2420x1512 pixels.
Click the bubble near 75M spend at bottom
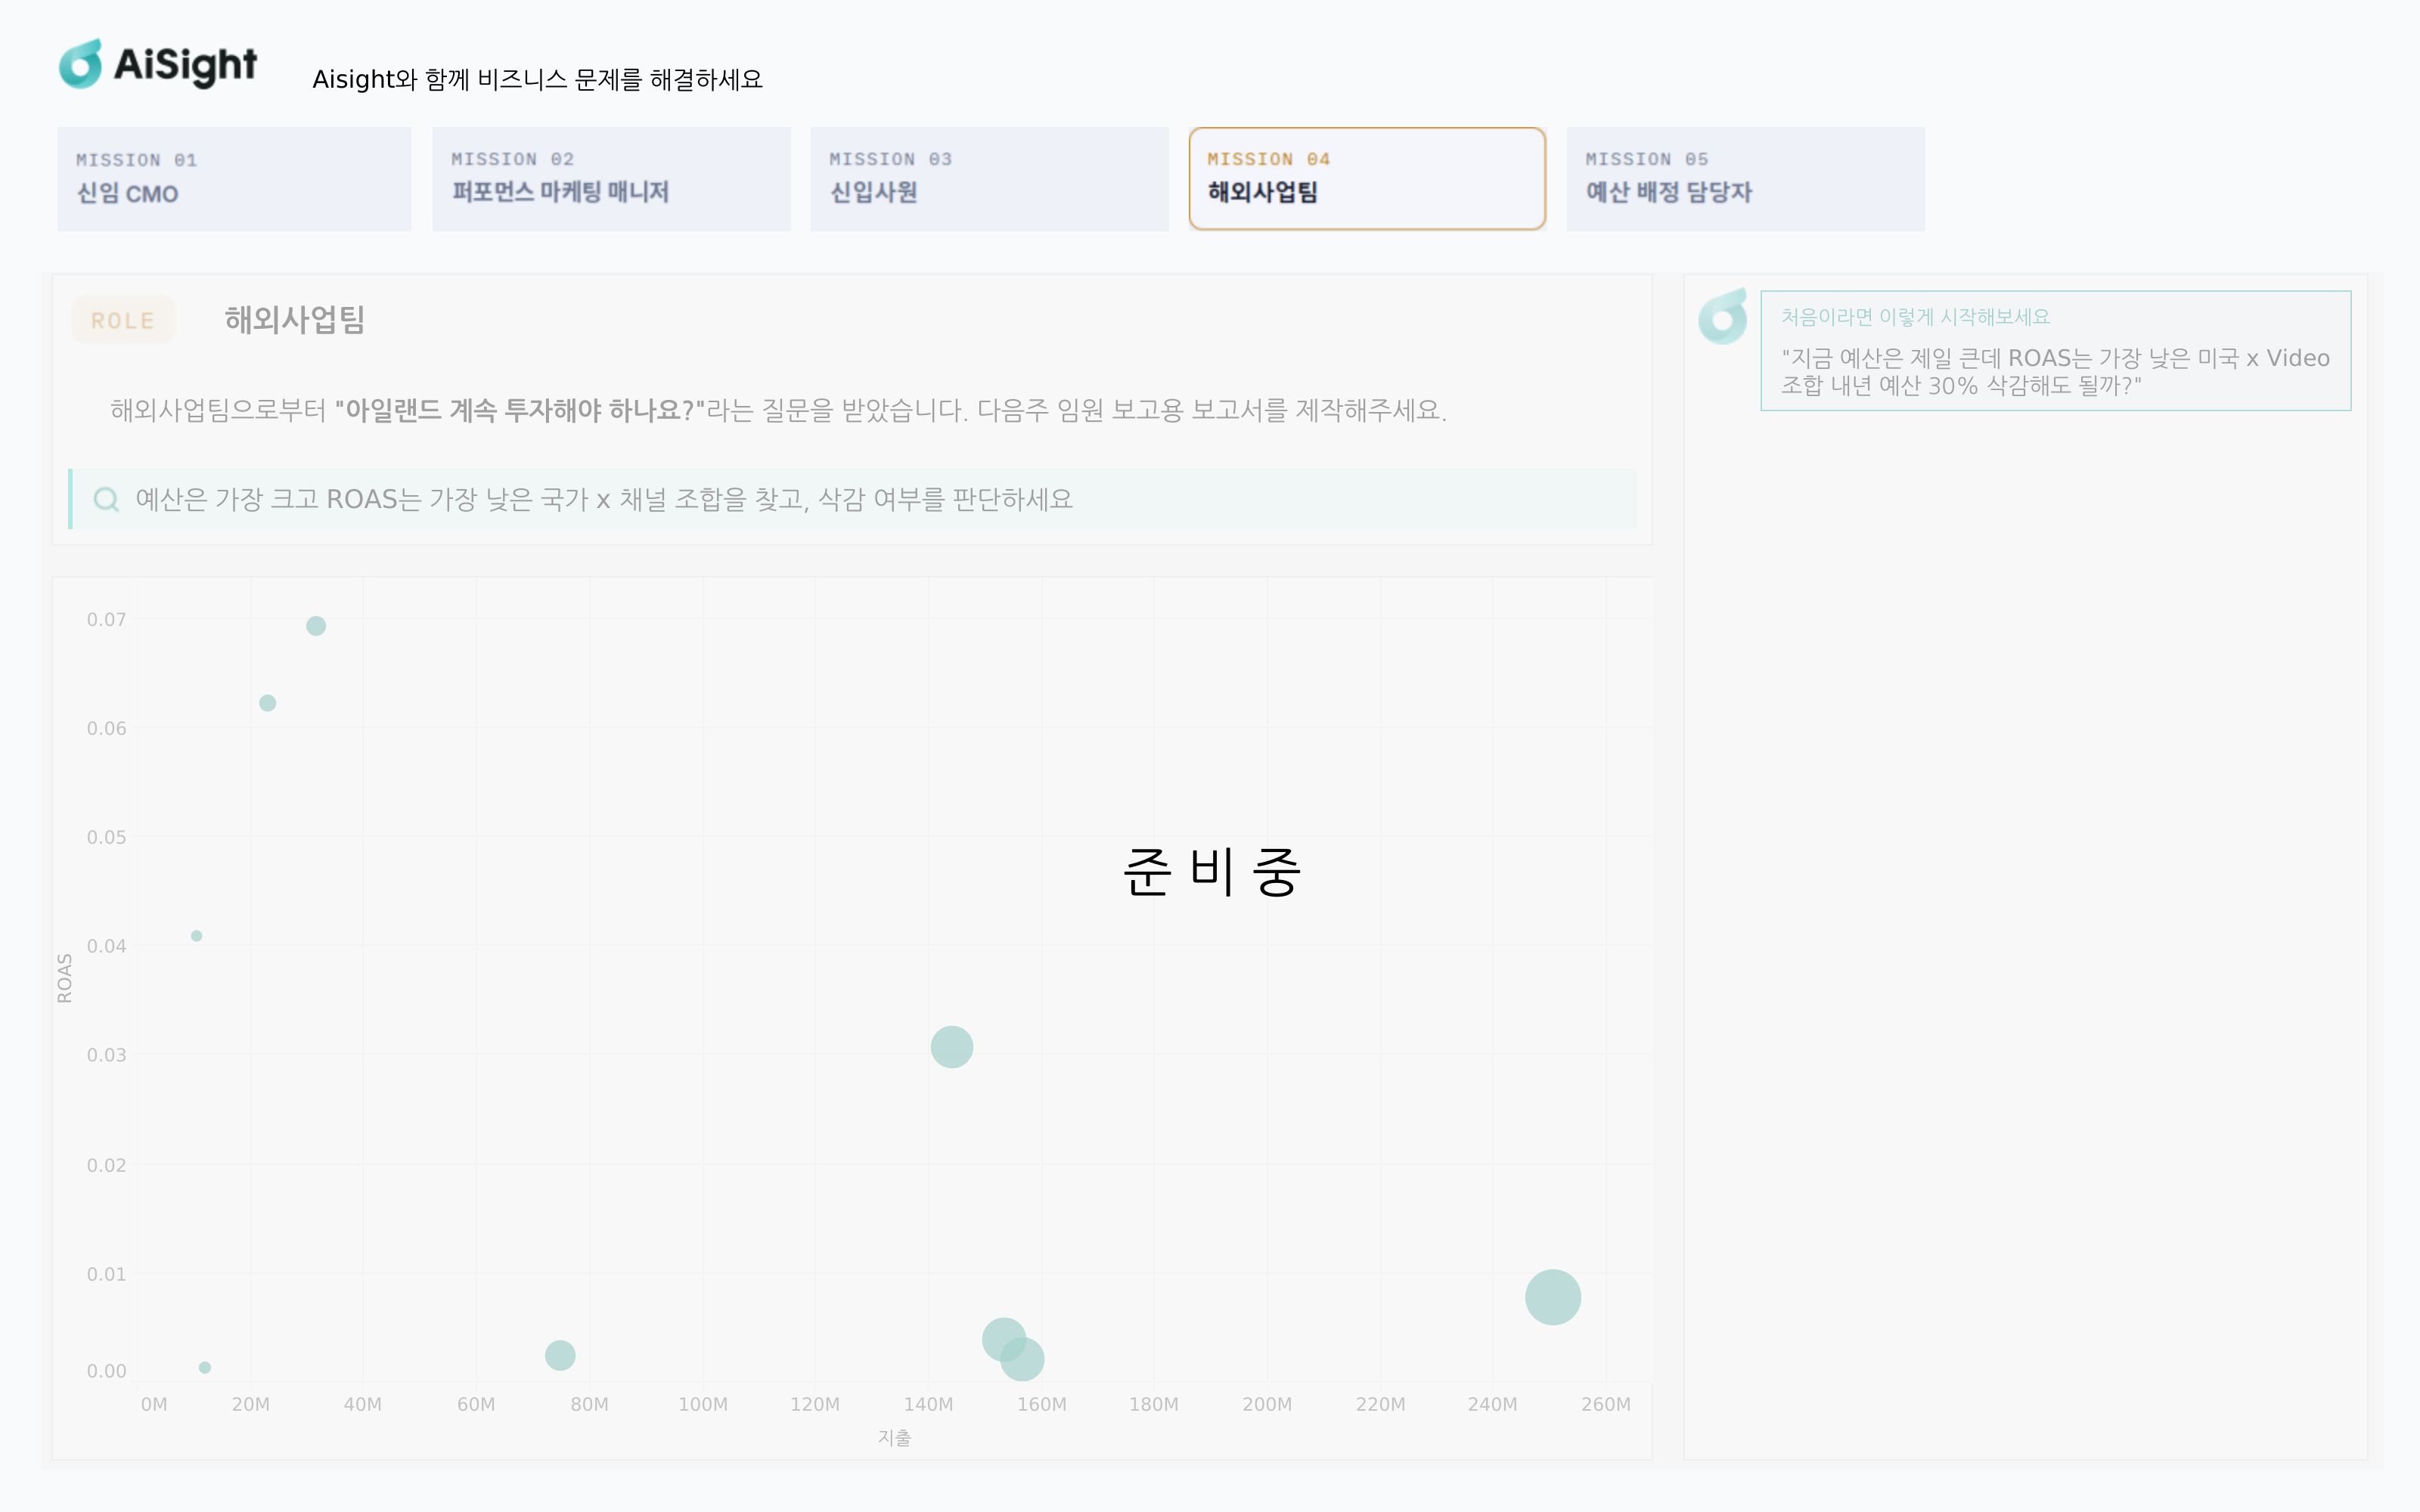560,1355
